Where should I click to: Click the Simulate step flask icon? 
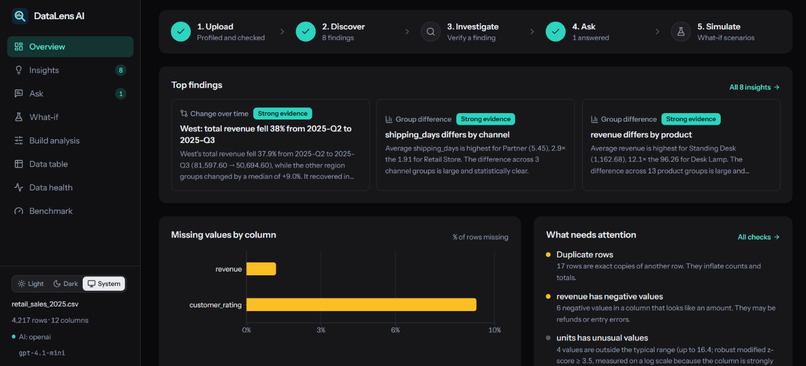(x=681, y=31)
